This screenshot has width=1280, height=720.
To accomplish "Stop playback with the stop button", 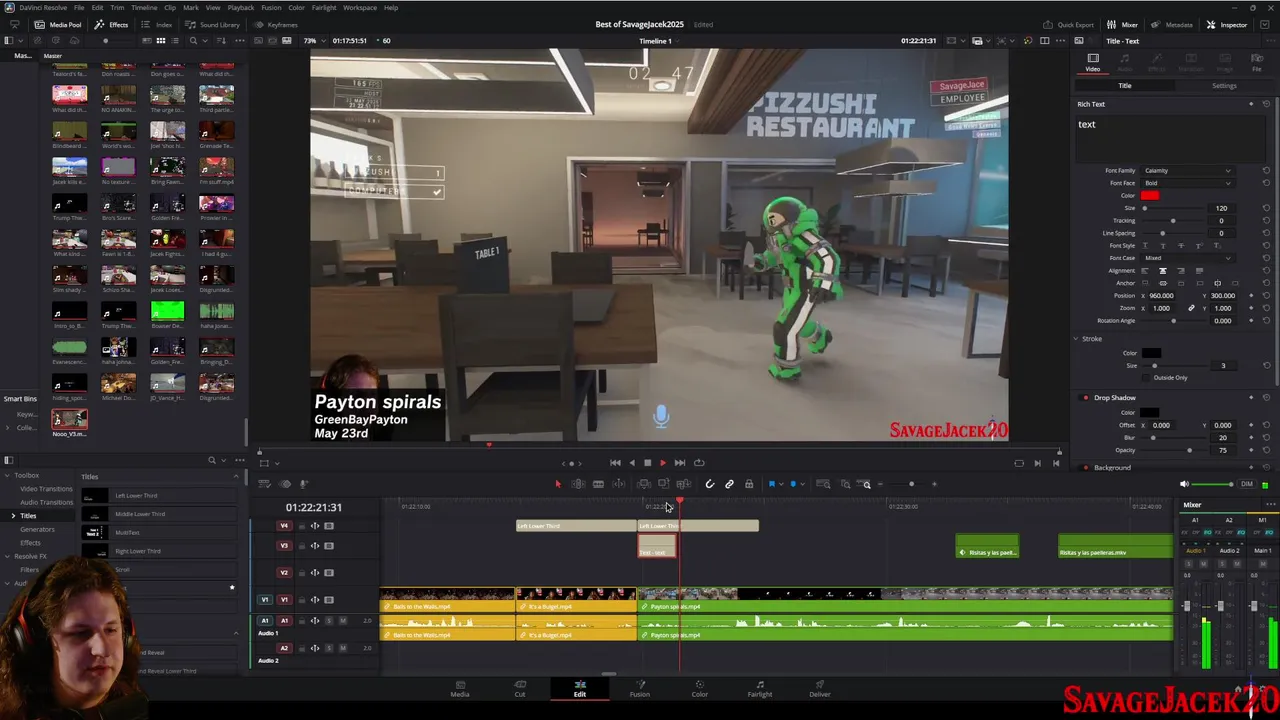I will 647,463.
